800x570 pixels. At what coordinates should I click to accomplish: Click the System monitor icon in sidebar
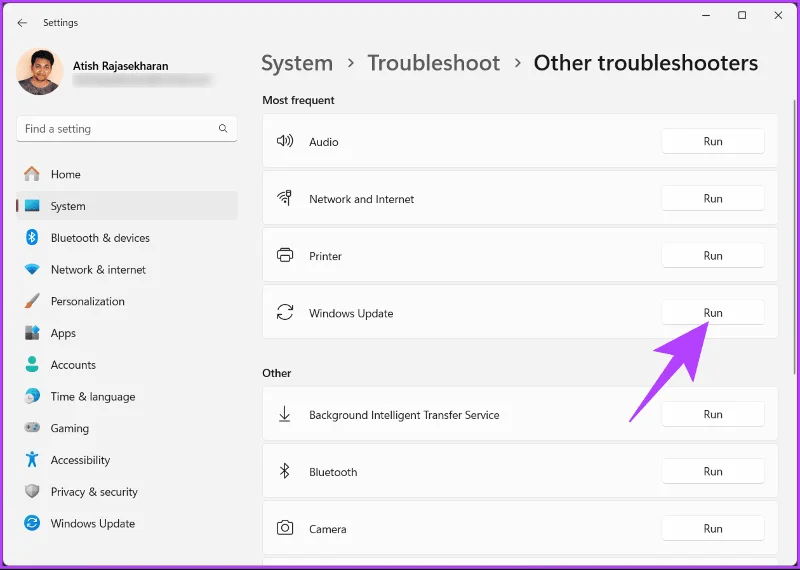[x=32, y=206]
